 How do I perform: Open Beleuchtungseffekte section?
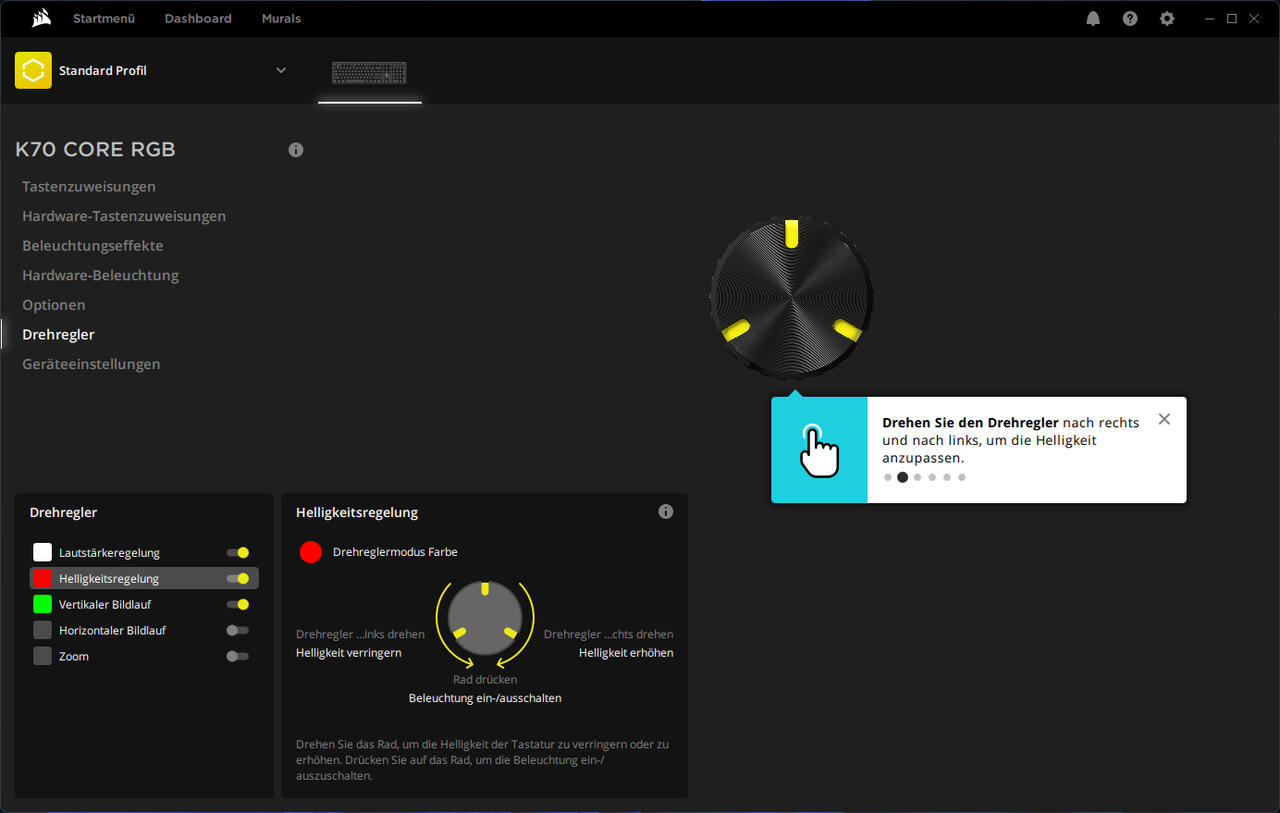pyautogui.click(x=93, y=245)
